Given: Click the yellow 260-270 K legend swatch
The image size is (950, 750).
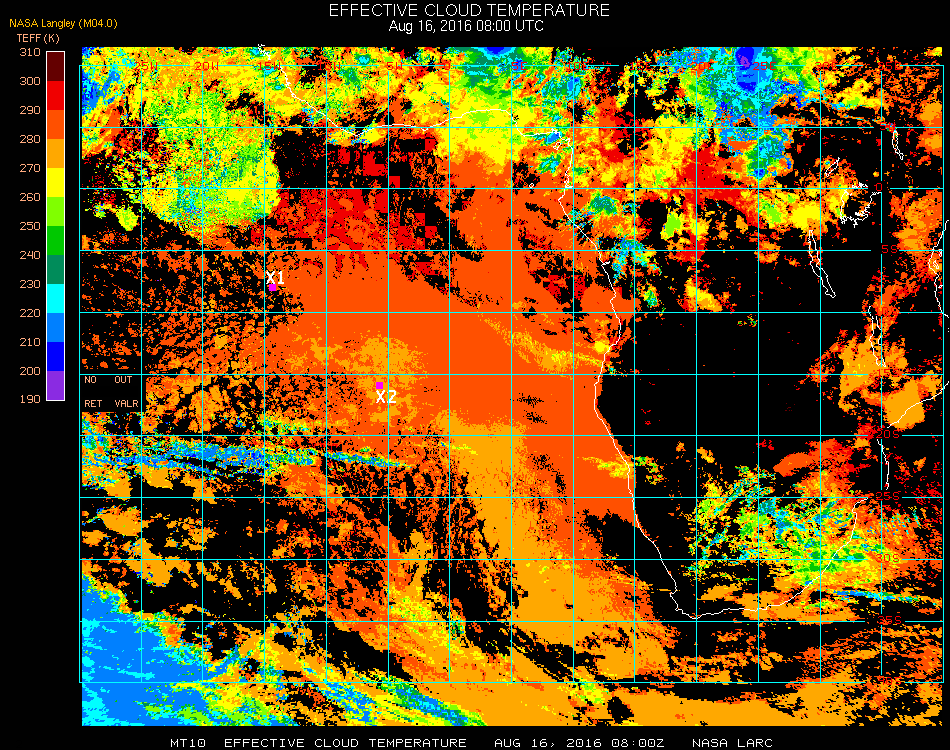Looking at the screenshot, I should [55, 182].
